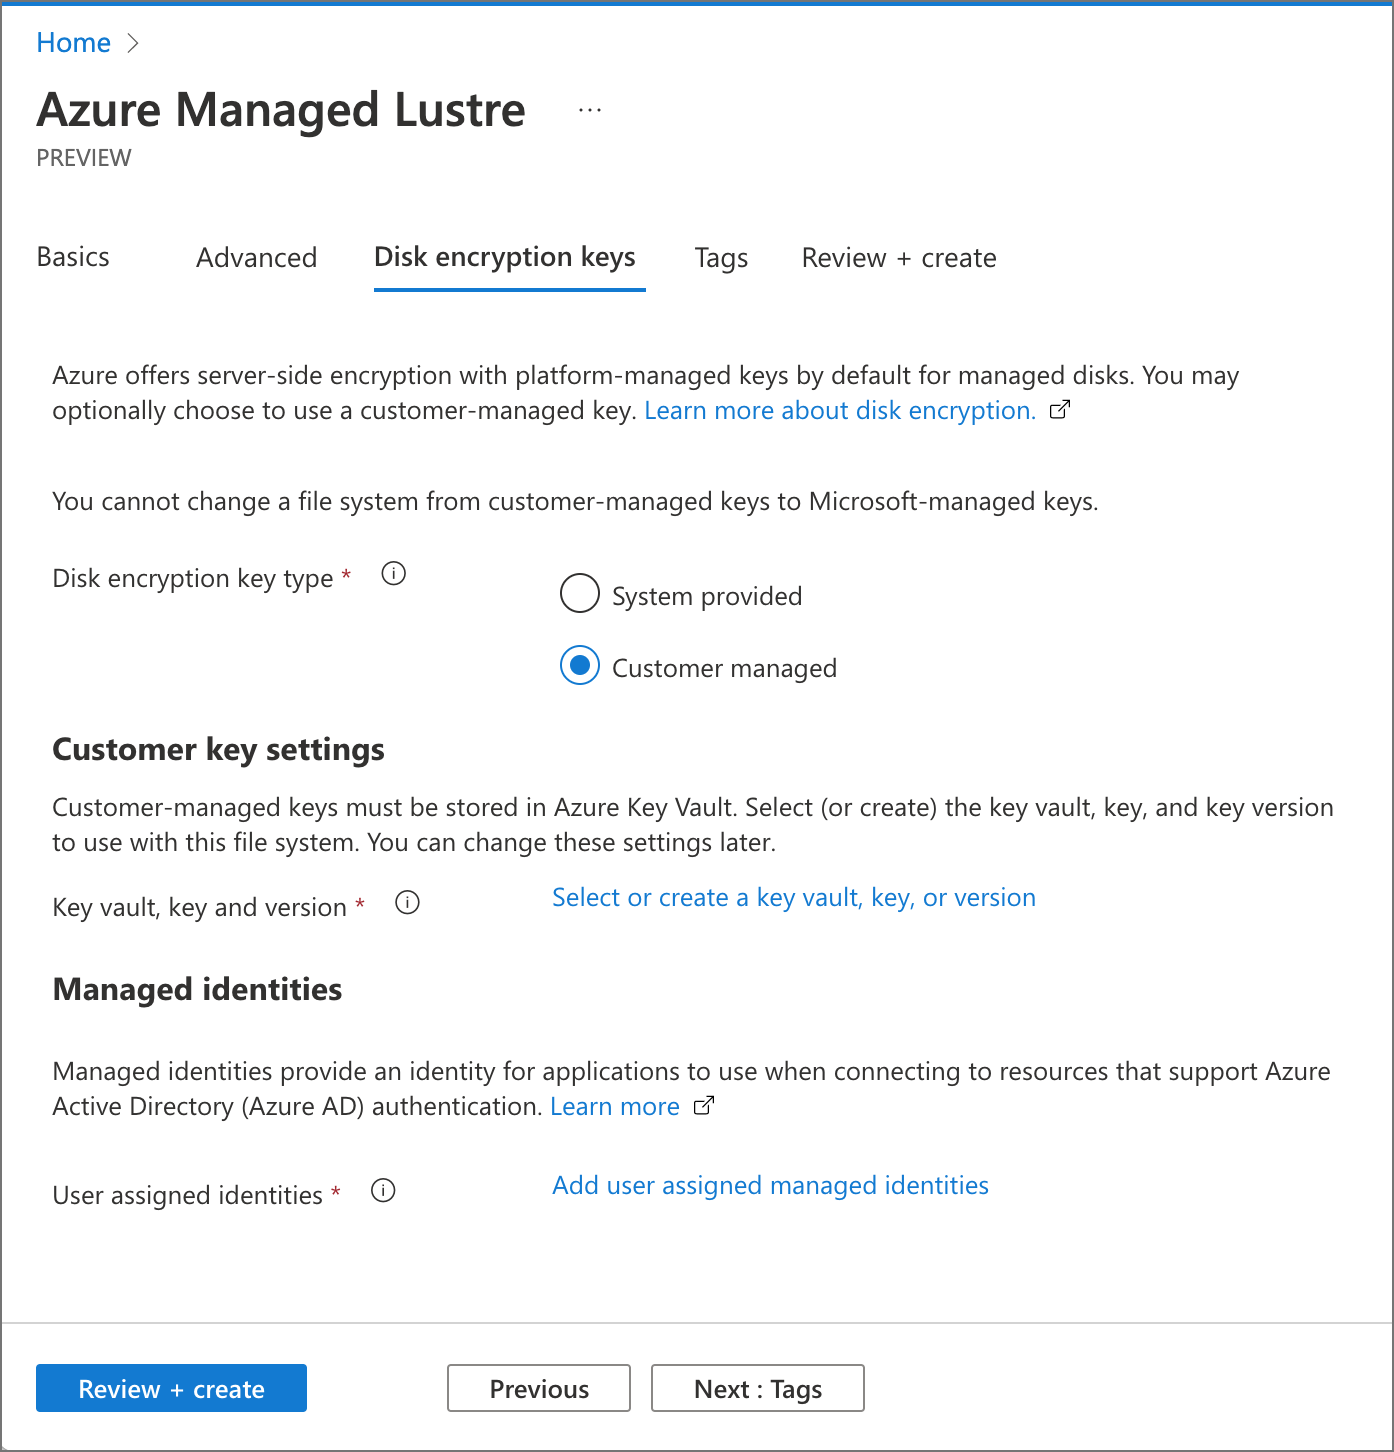Open the ellipsis menu beside Azure Managed Lustre

[590, 110]
